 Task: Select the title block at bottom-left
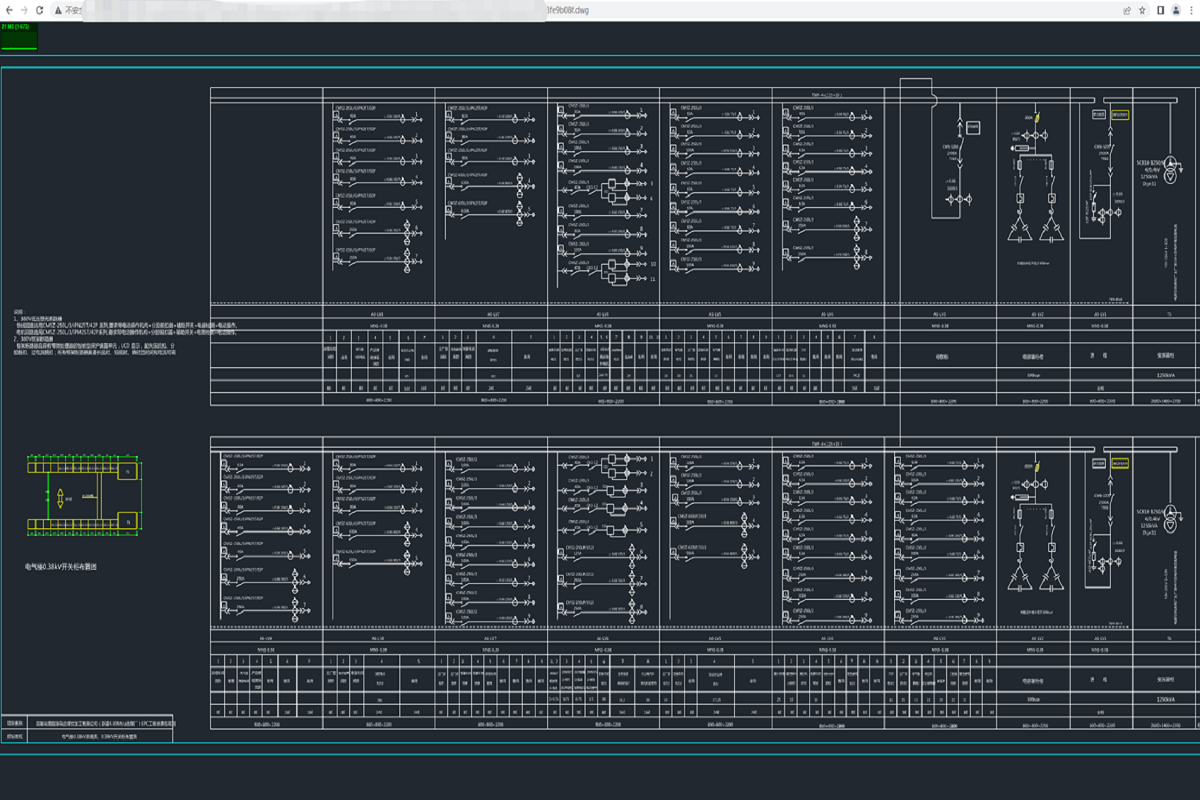point(88,729)
